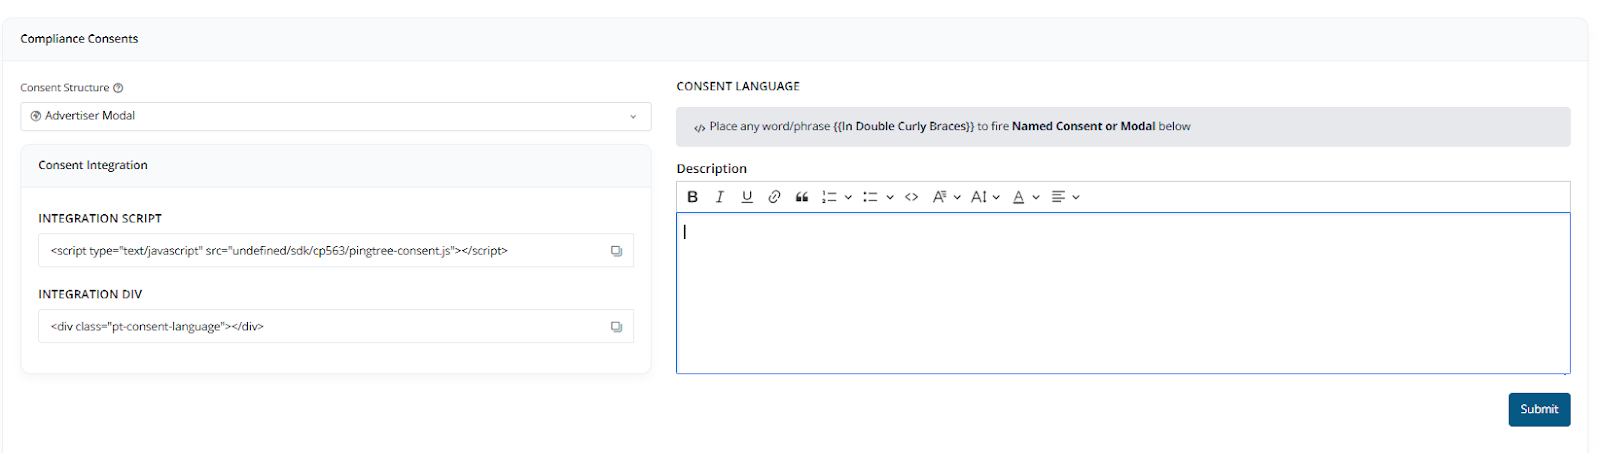Viewport: 1600px width, 453px height.
Task: Click the Consent Integration panel header
Action: click(336, 166)
